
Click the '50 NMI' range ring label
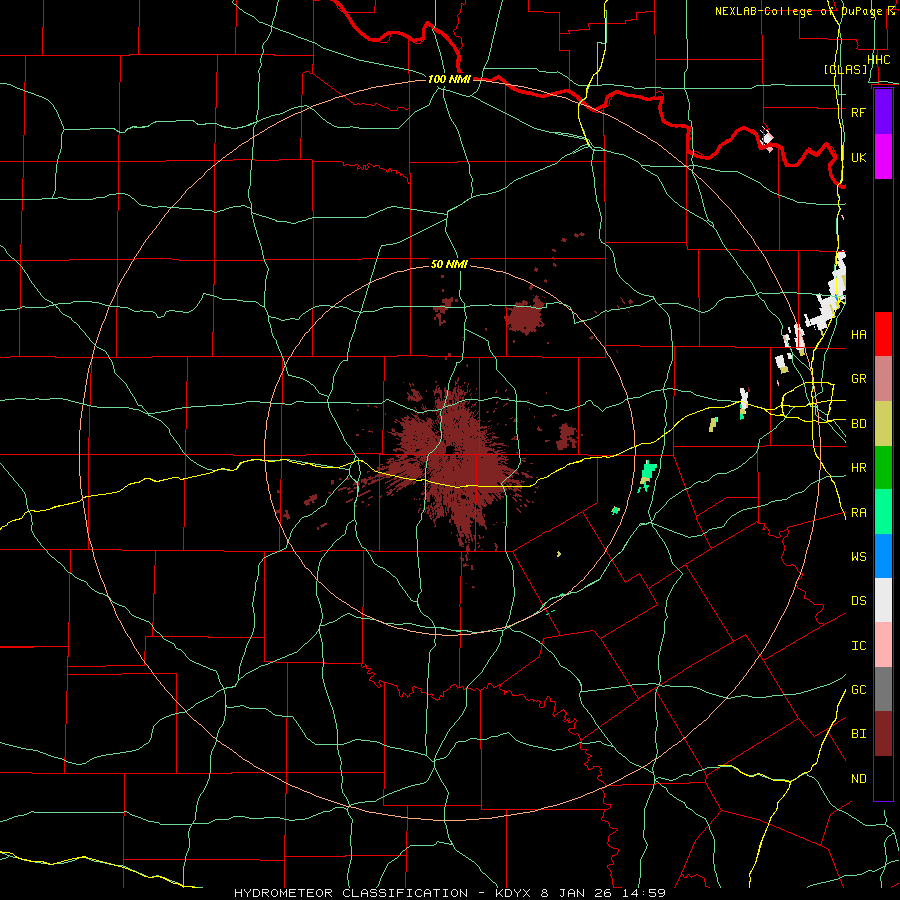449,264
